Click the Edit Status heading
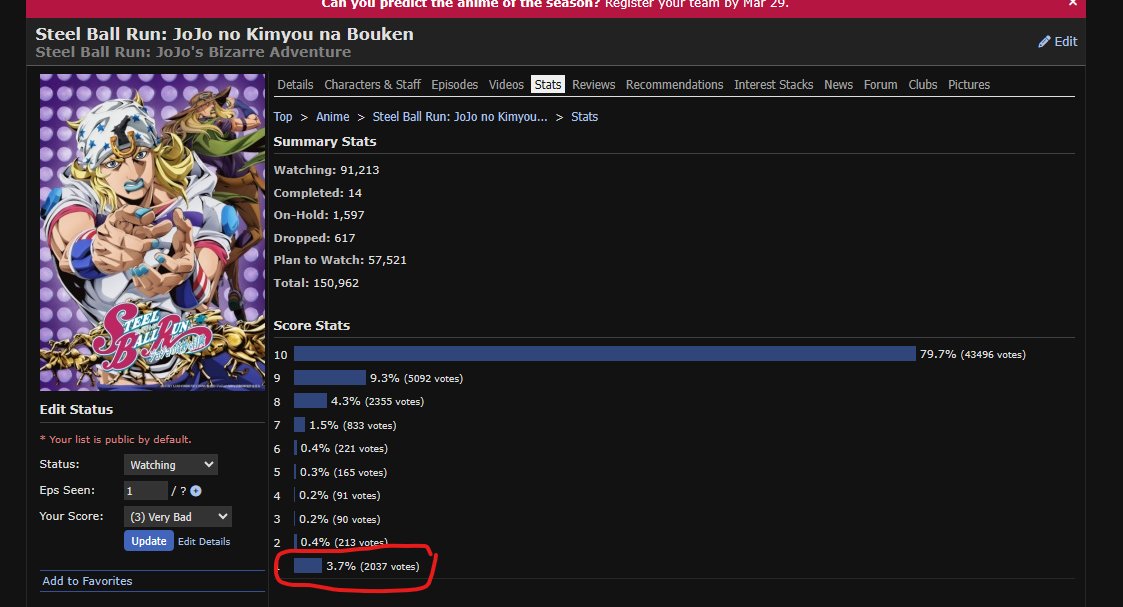 point(76,409)
